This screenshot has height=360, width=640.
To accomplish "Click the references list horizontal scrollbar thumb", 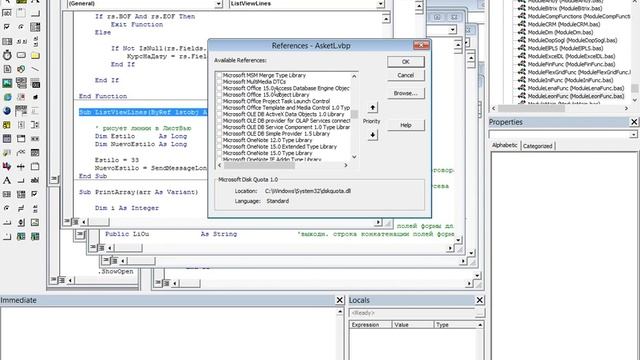I will point(259,165).
